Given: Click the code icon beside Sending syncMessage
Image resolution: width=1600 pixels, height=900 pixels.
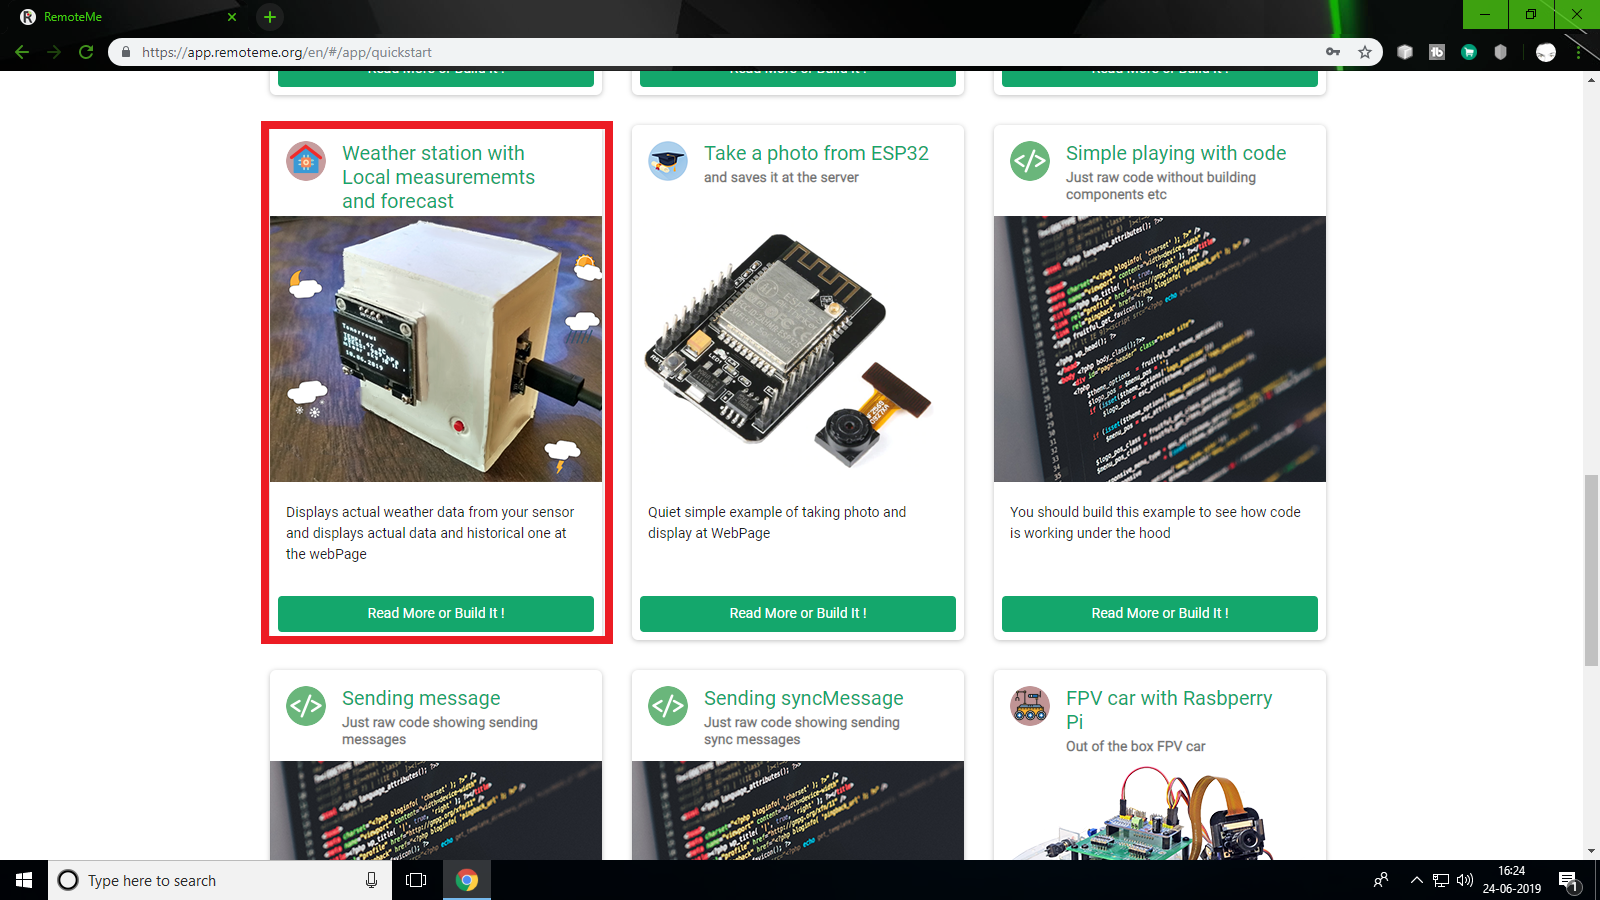Looking at the screenshot, I should 668,706.
